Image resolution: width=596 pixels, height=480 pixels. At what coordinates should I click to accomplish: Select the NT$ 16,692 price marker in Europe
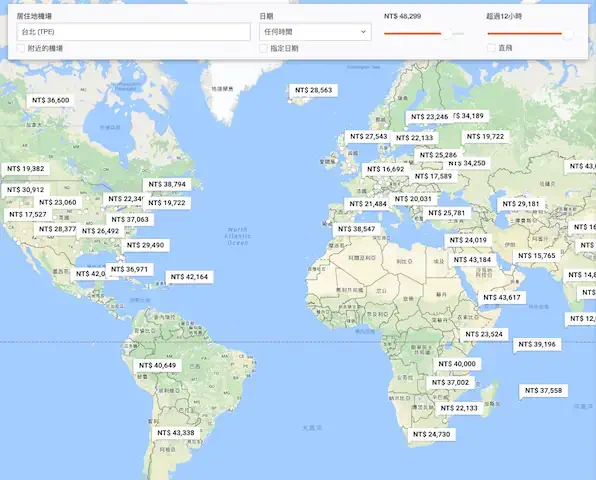tap(385, 169)
